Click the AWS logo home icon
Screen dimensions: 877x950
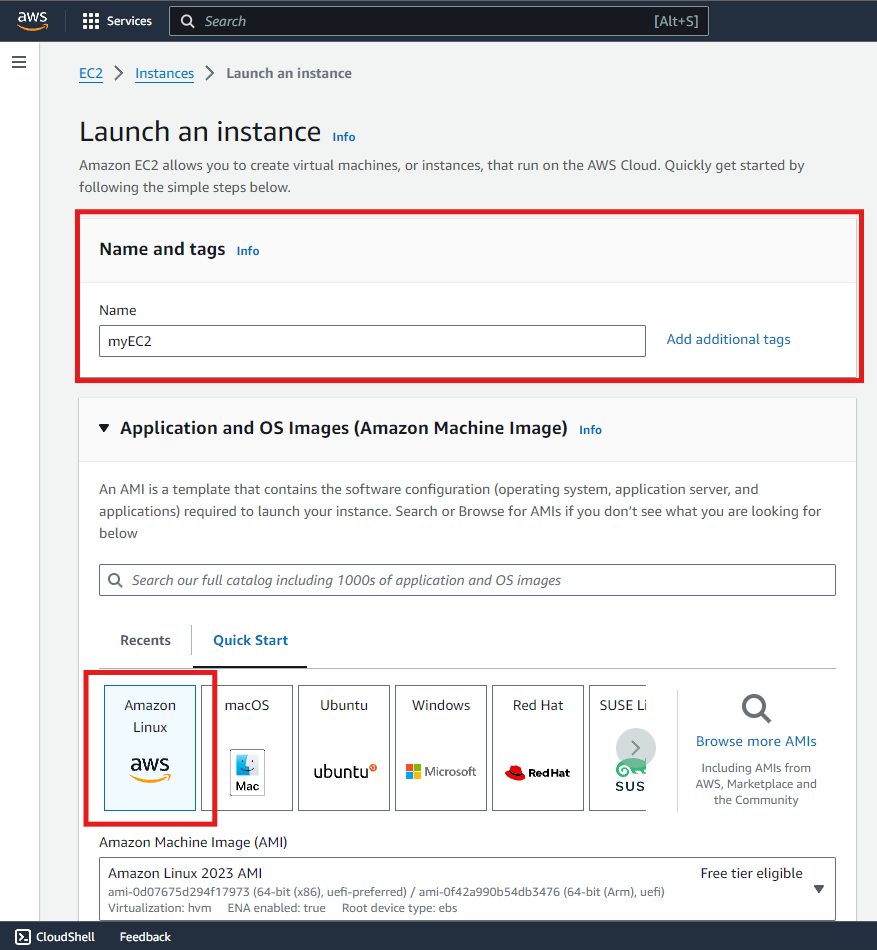tap(32, 21)
